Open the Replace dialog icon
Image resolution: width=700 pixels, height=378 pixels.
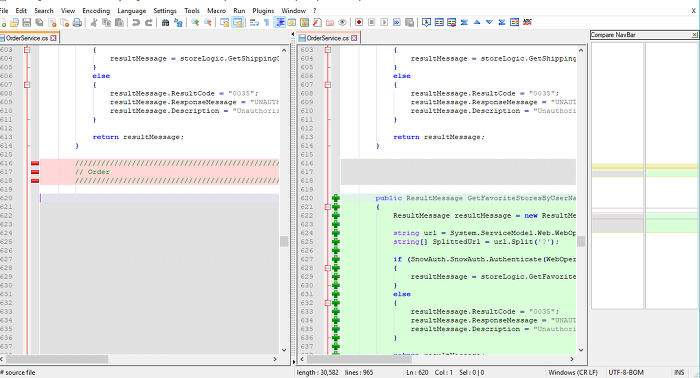(x=178, y=22)
